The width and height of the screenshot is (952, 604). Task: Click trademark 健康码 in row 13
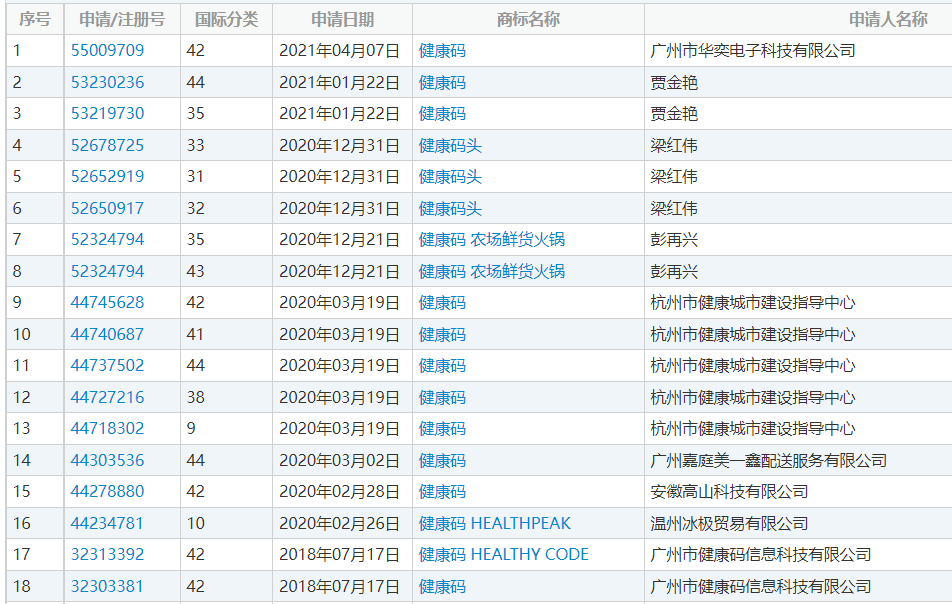point(443,429)
